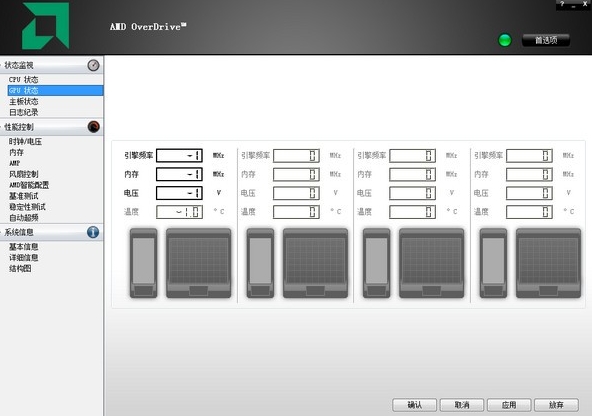Click the AMD logo icon
This screenshot has width=592, height=416.
46,26
